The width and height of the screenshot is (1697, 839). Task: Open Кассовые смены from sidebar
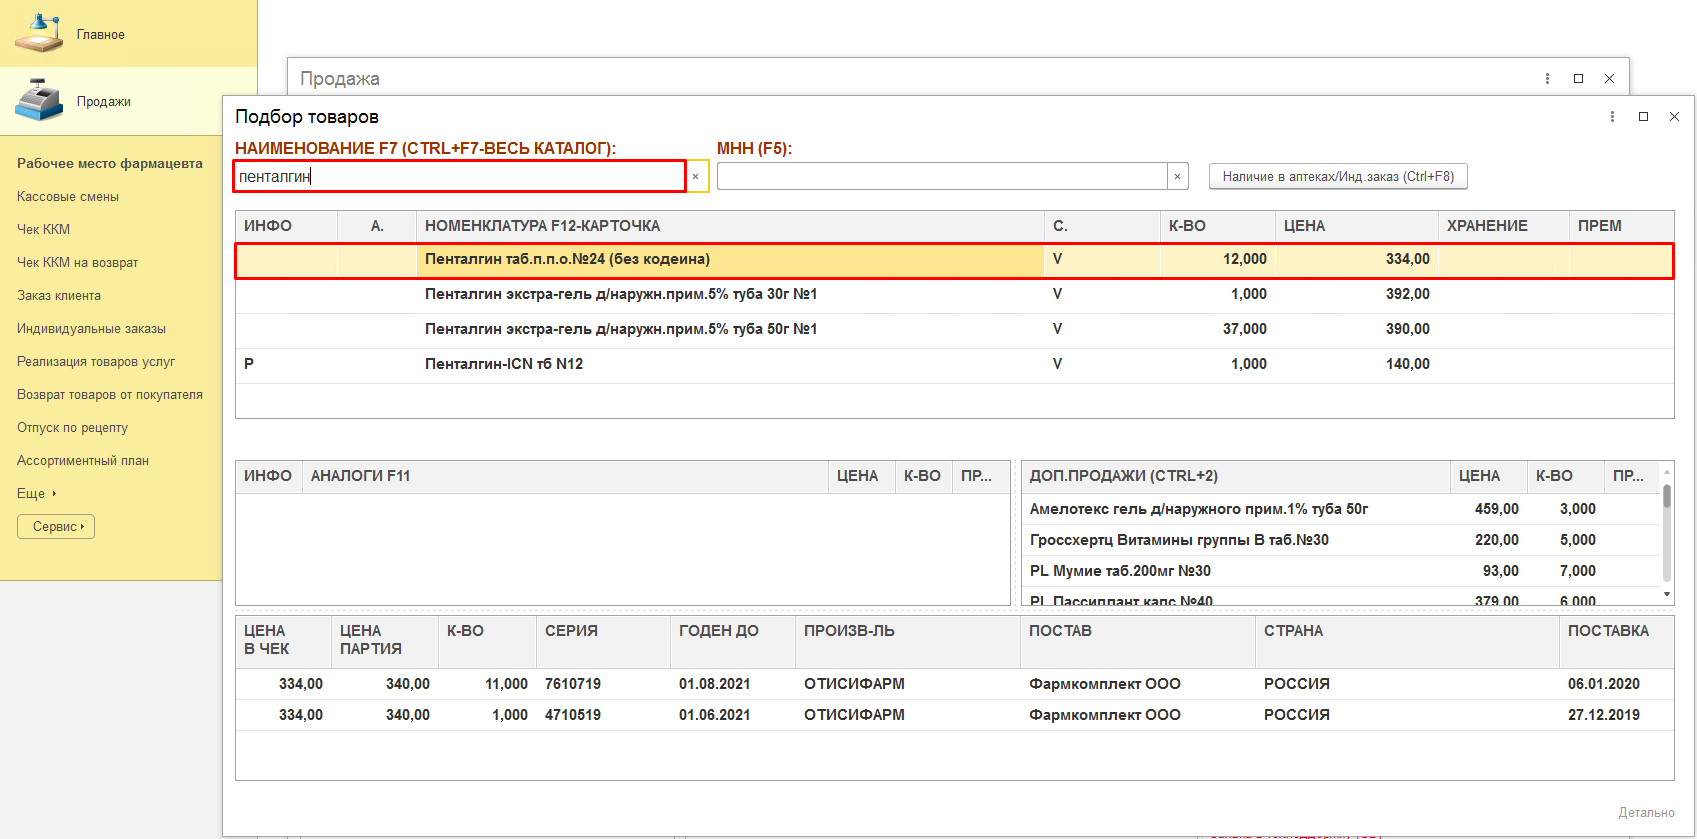tap(68, 197)
